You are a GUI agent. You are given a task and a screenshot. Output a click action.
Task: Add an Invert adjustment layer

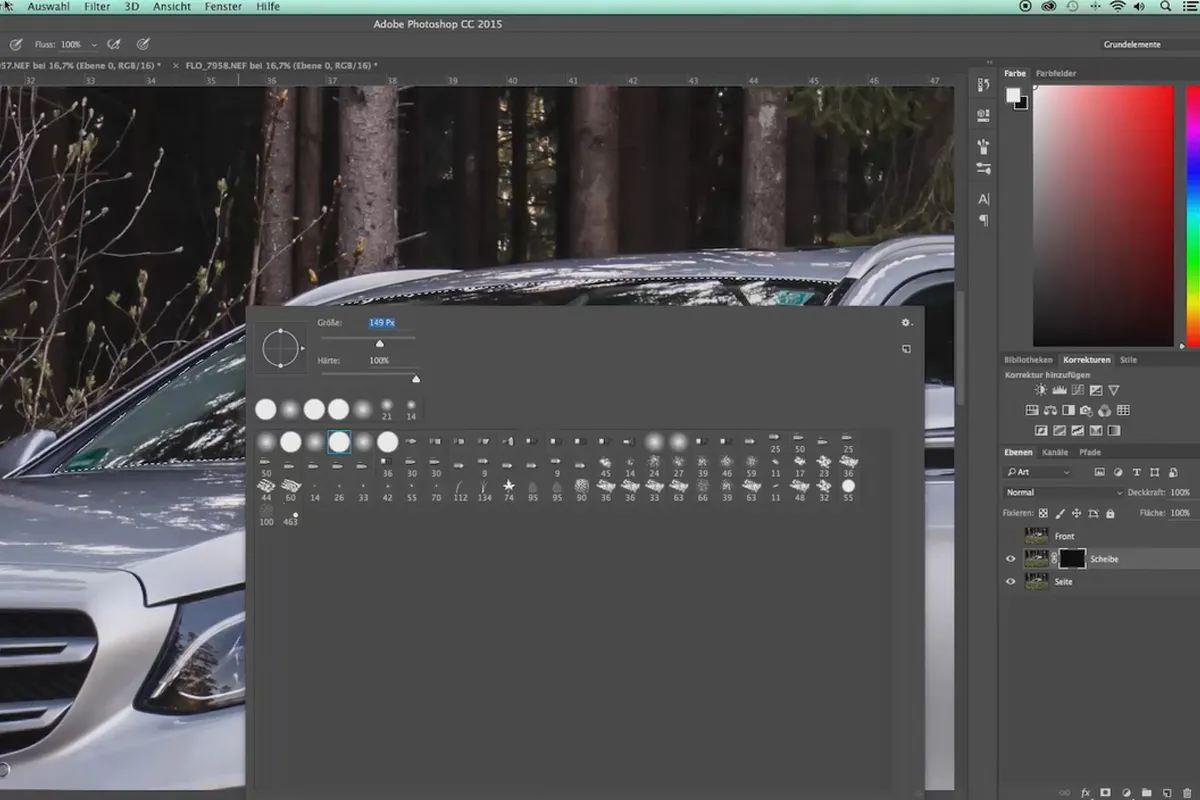(x=1041, y=431)
